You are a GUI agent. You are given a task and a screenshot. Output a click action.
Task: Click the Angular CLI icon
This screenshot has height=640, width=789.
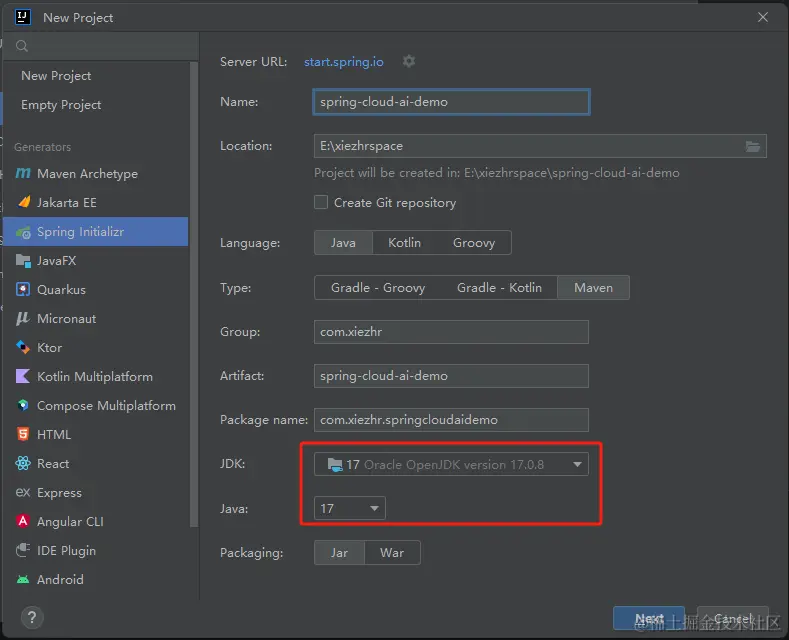coord(23,521)
